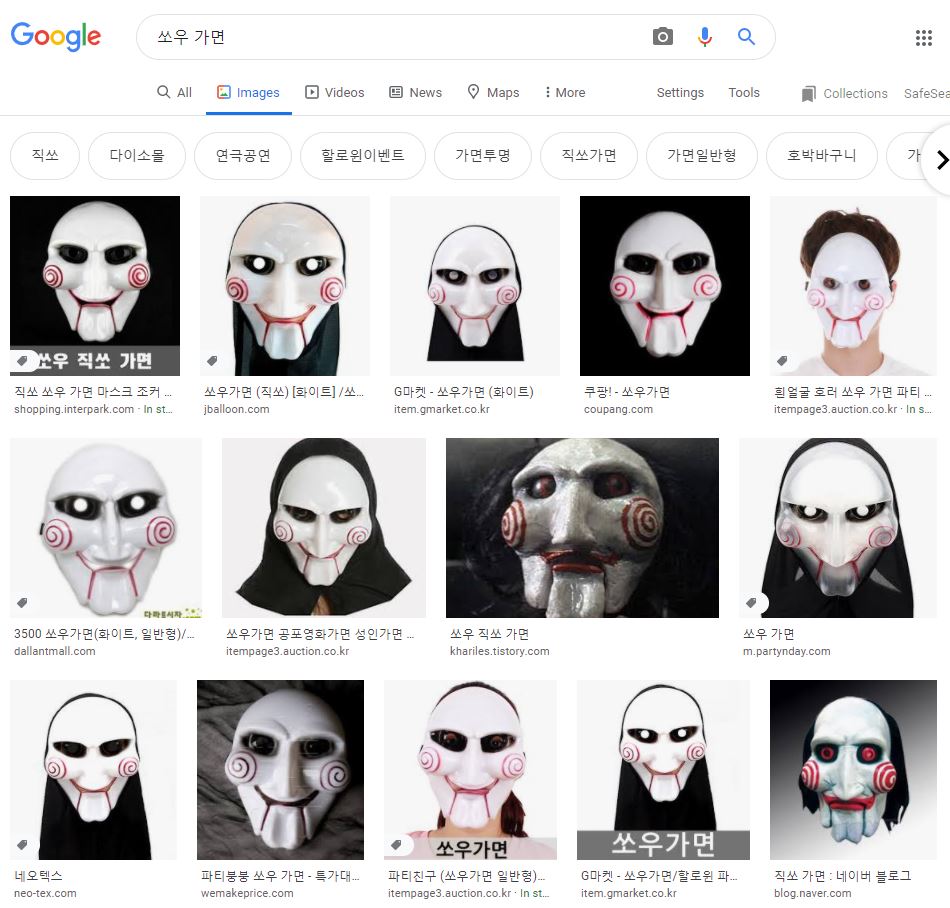The image size is (950, 908).
Task: Expand the More menu
Action: point(565,93)
